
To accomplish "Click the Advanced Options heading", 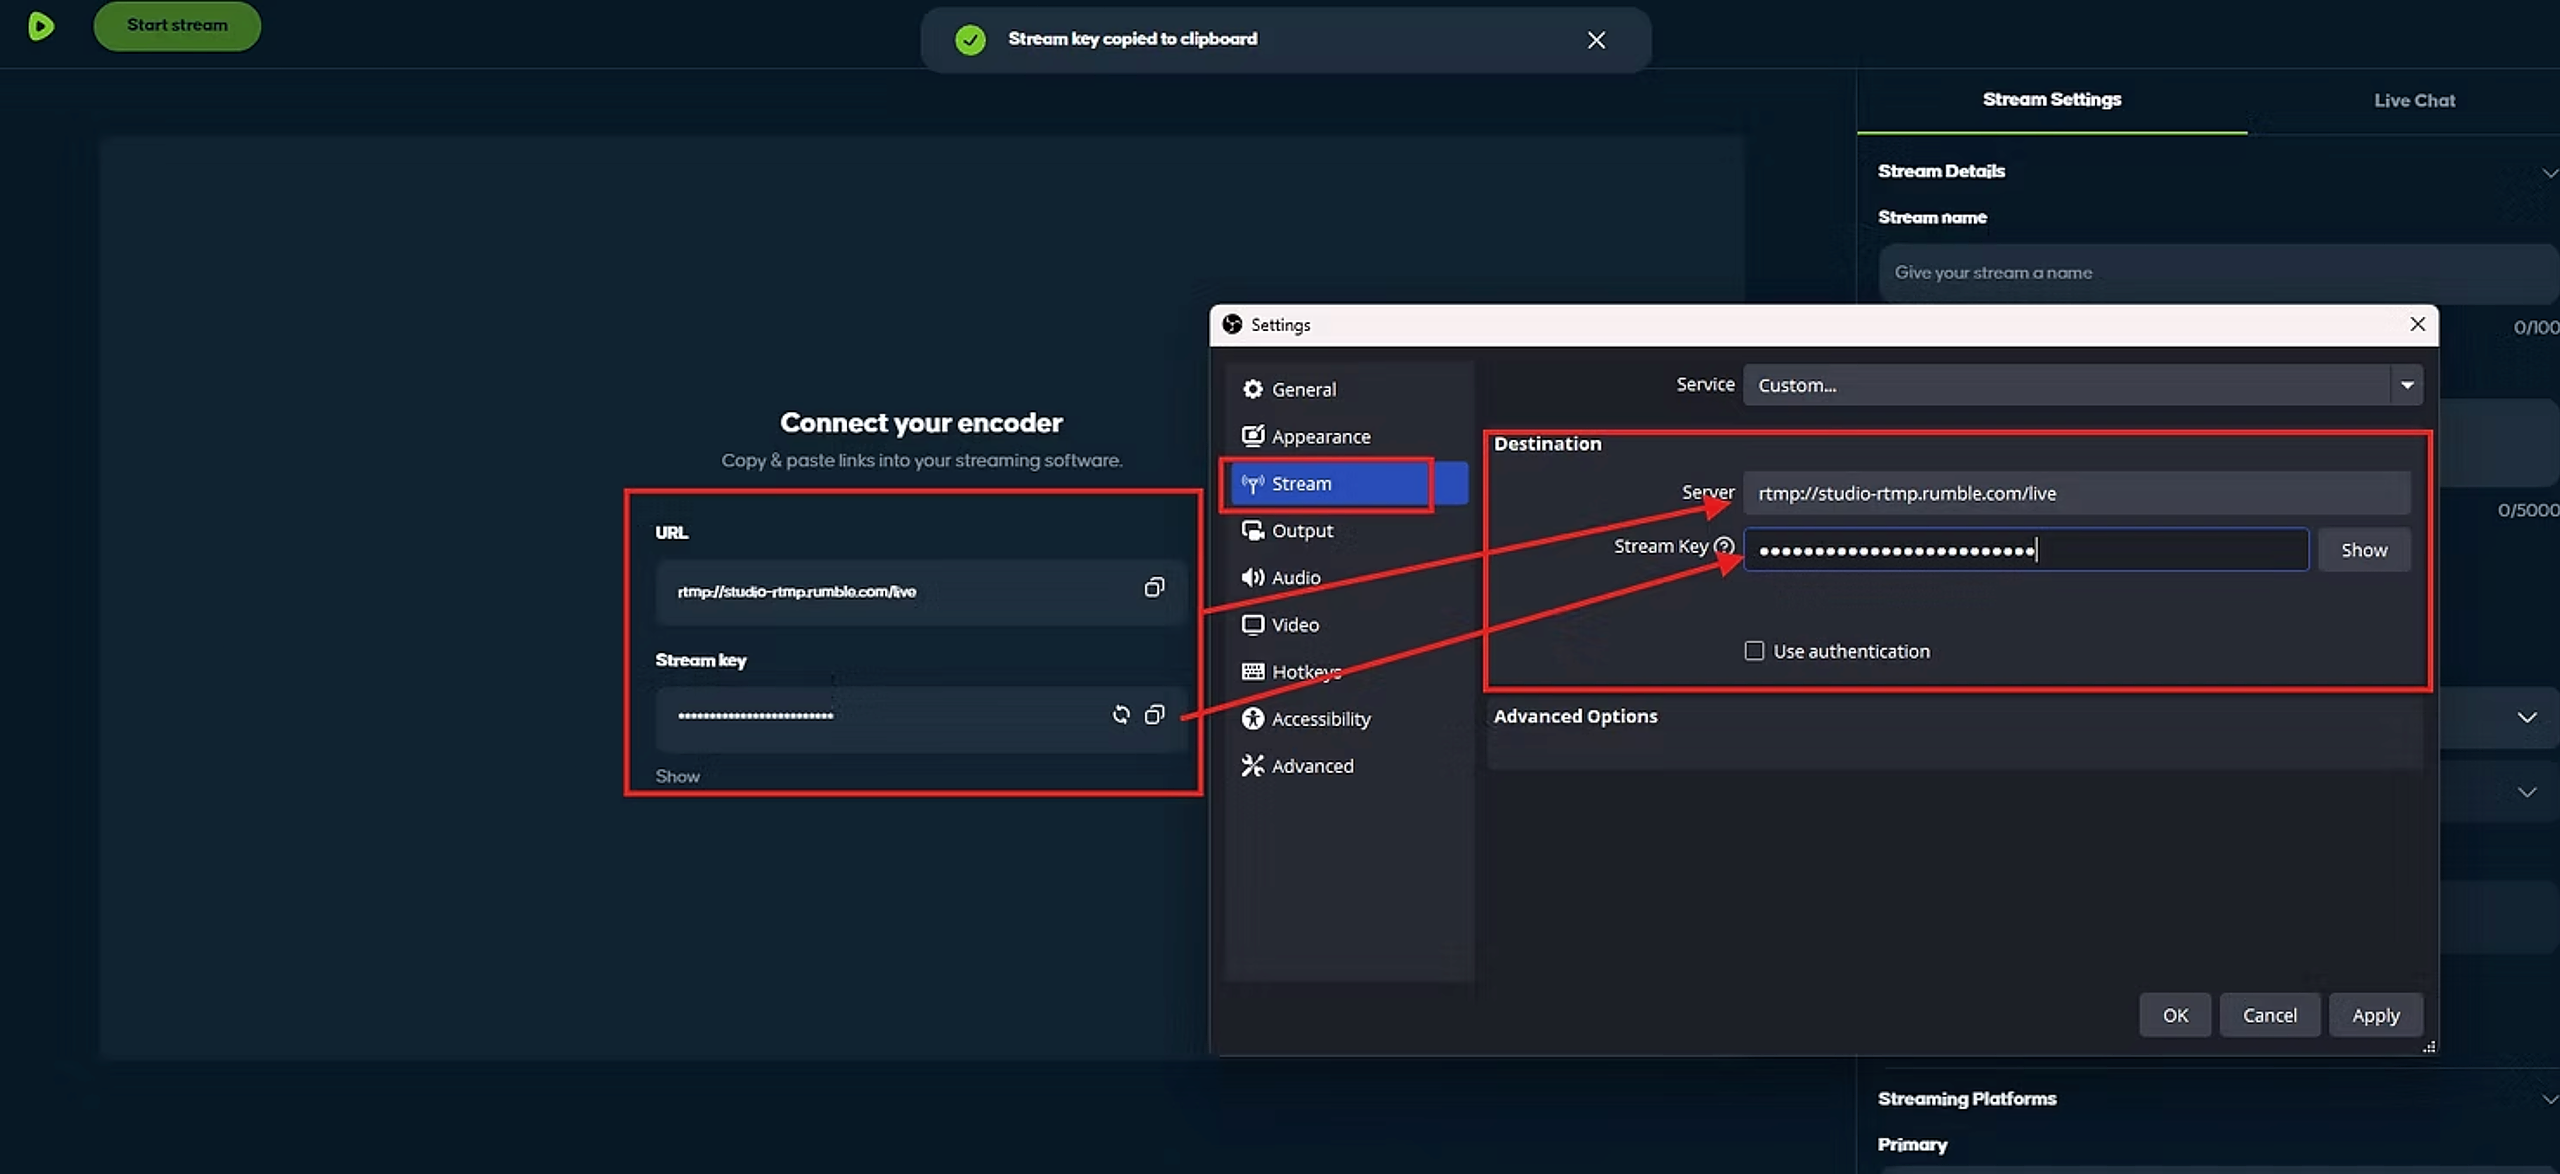I will tap(1575, 716).
